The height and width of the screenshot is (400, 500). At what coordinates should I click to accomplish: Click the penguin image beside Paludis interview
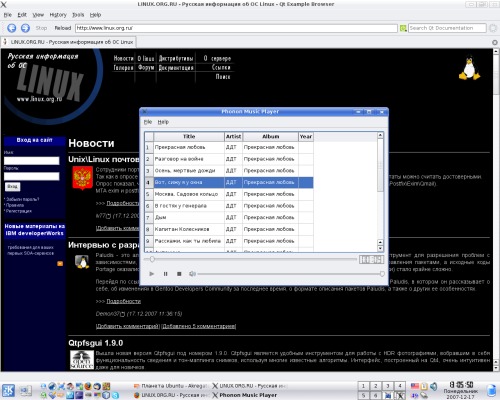82,262
